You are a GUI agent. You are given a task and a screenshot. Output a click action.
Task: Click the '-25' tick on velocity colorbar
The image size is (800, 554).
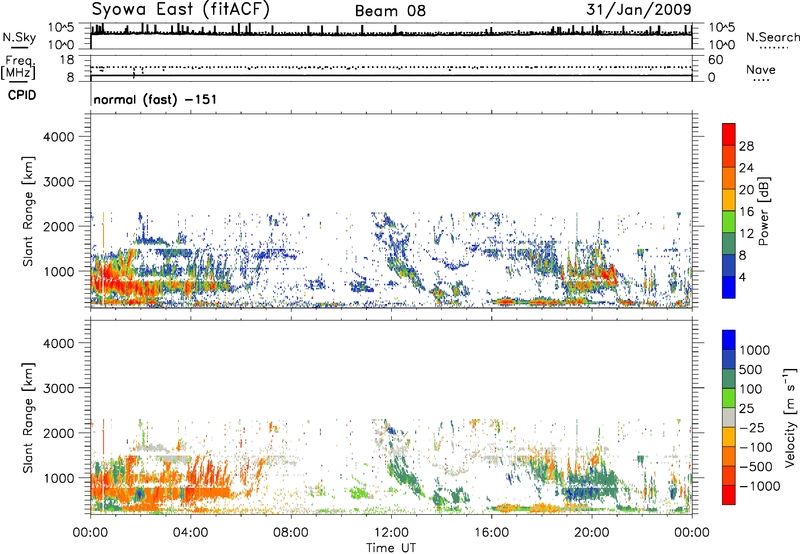752,427
